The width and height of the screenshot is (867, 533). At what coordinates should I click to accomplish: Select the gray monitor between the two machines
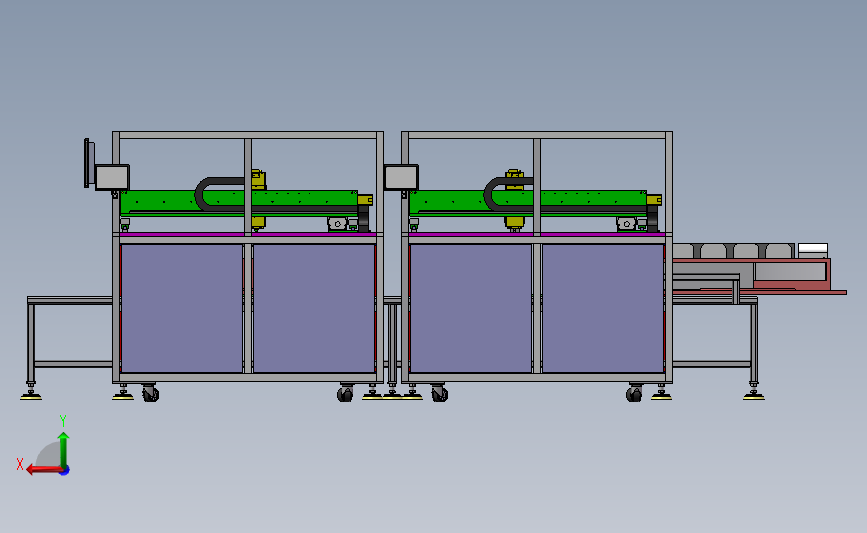click(401, 177)
